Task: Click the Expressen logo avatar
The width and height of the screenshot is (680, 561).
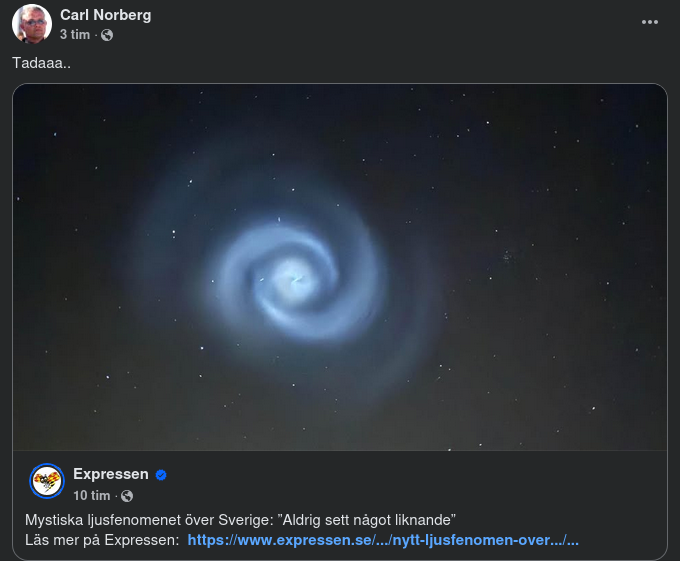Action: point(47,481)
